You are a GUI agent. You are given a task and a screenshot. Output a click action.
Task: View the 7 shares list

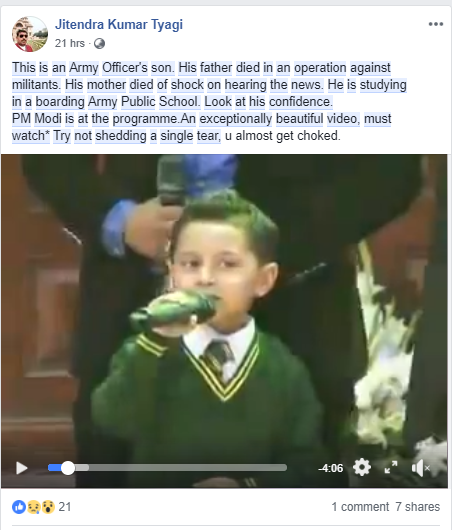click(418, 507)
